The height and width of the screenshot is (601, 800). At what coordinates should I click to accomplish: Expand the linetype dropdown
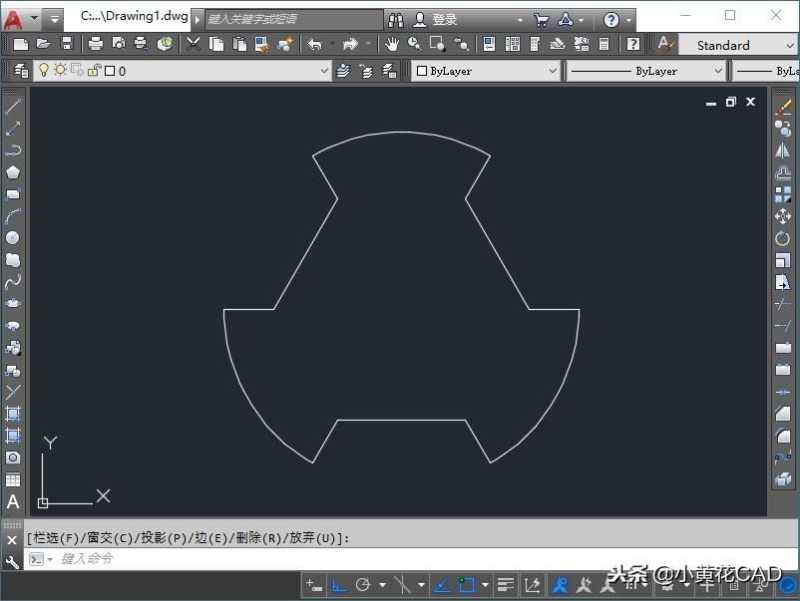pyautogui.click(x=718, y=70)
